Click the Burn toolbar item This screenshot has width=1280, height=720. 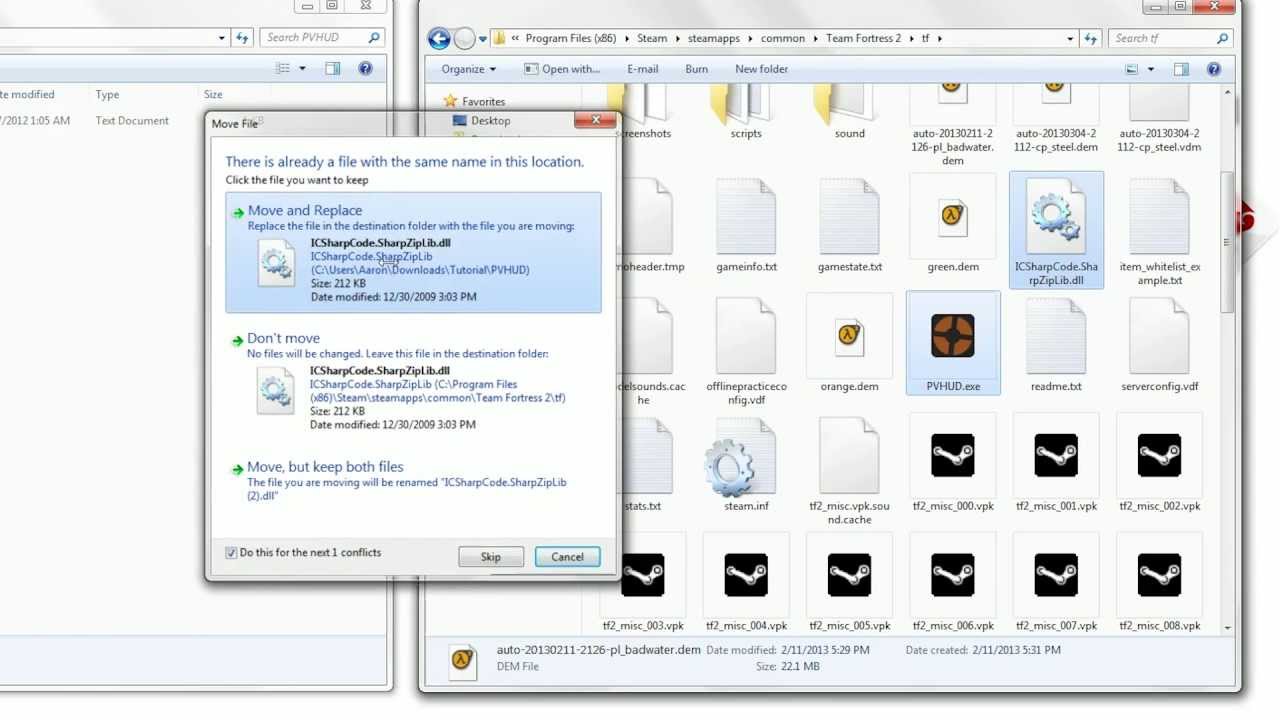[x=697, y=69]
